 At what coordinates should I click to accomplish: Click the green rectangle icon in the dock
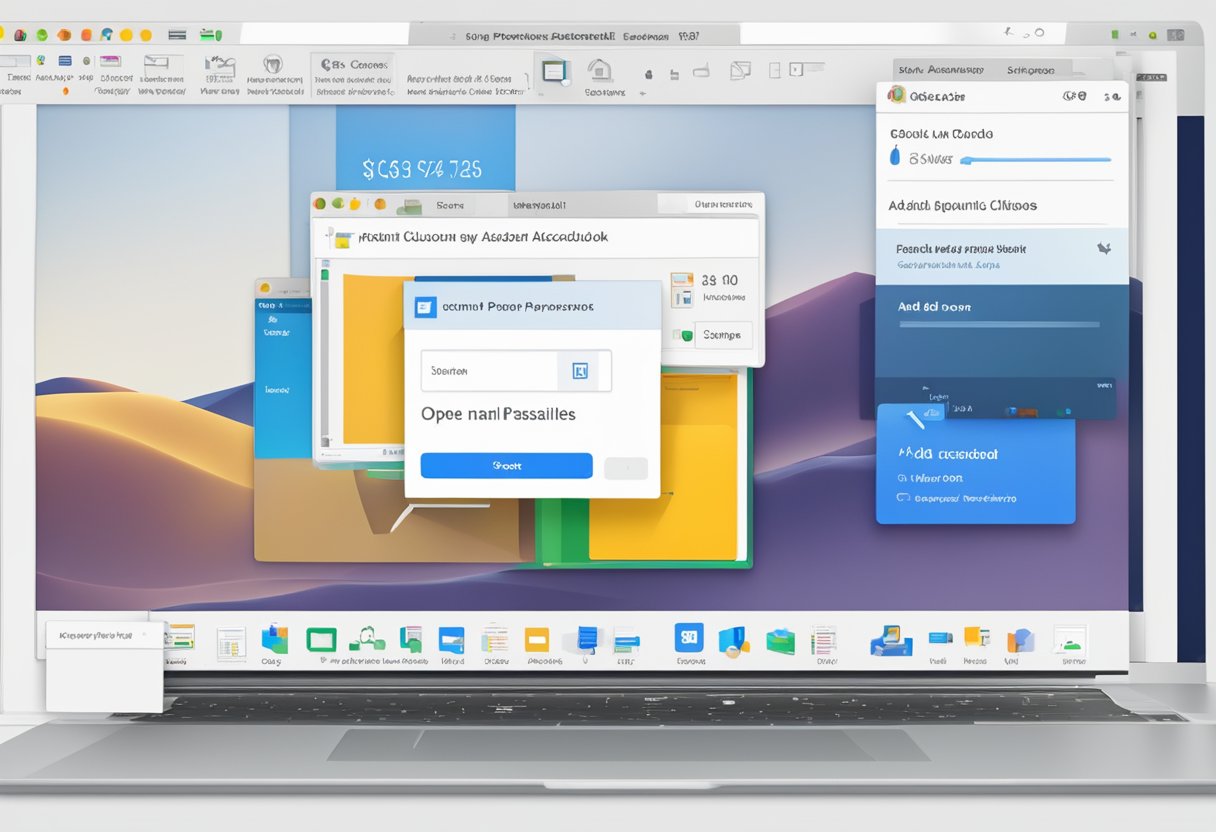coord(321,640)
